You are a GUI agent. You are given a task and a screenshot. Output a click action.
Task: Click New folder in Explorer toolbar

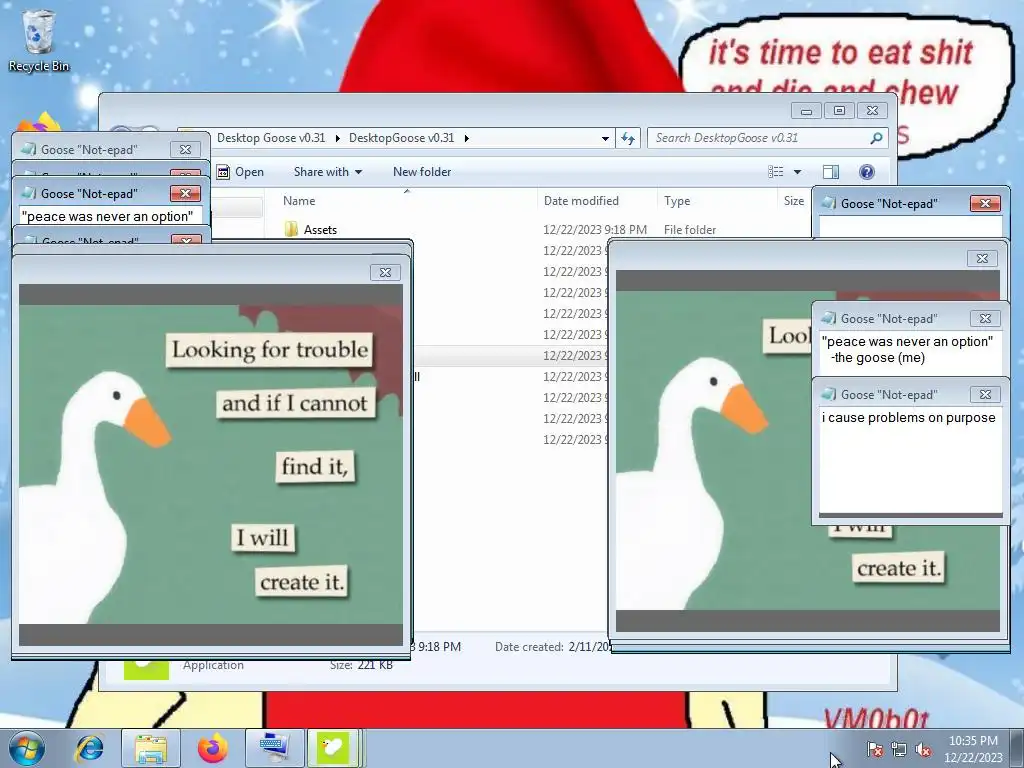[422, 172]
